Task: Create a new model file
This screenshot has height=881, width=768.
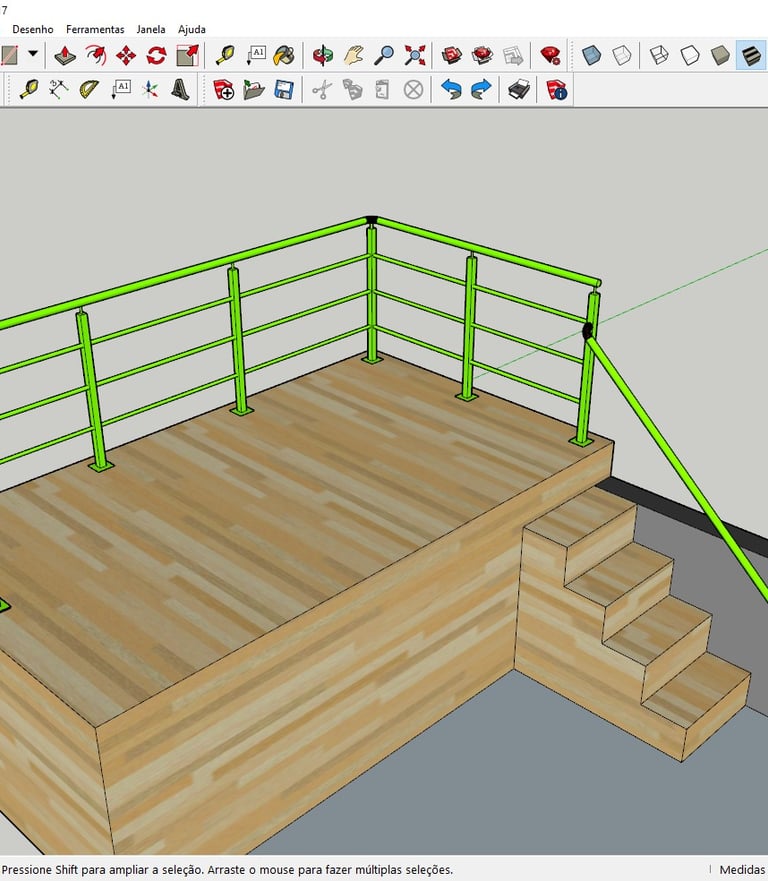Action: point(223,89)
